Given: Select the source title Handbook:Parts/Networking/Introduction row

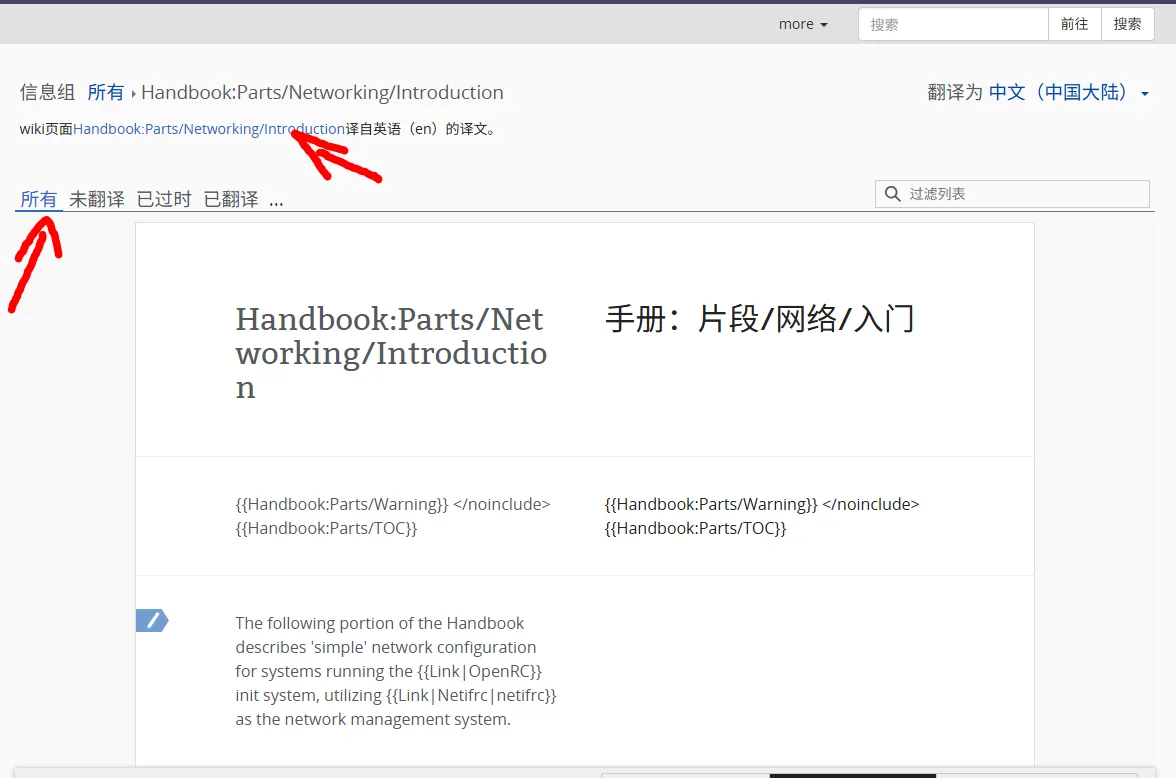Looking at the screenshot, I should coord(391,353).
